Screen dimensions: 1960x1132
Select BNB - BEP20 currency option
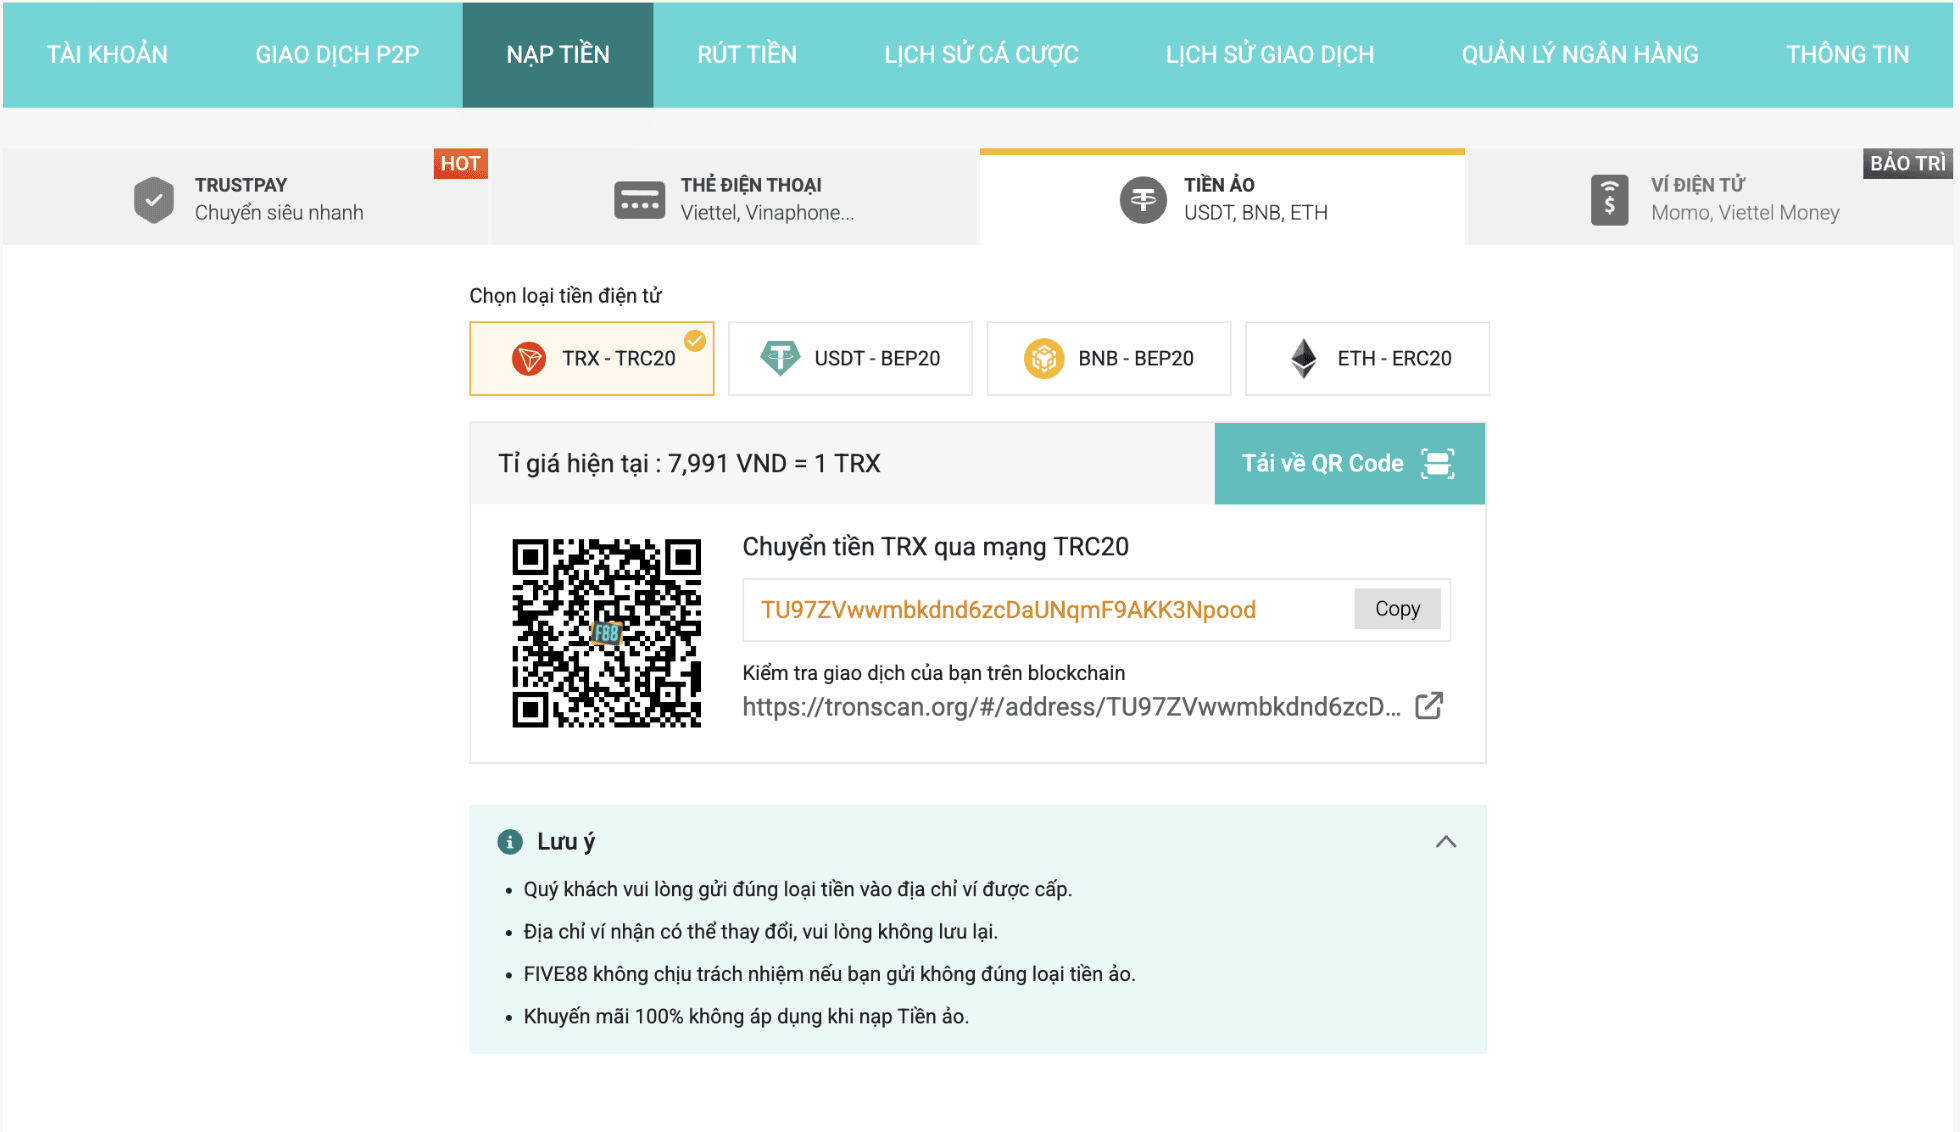tap(1109, 358)
